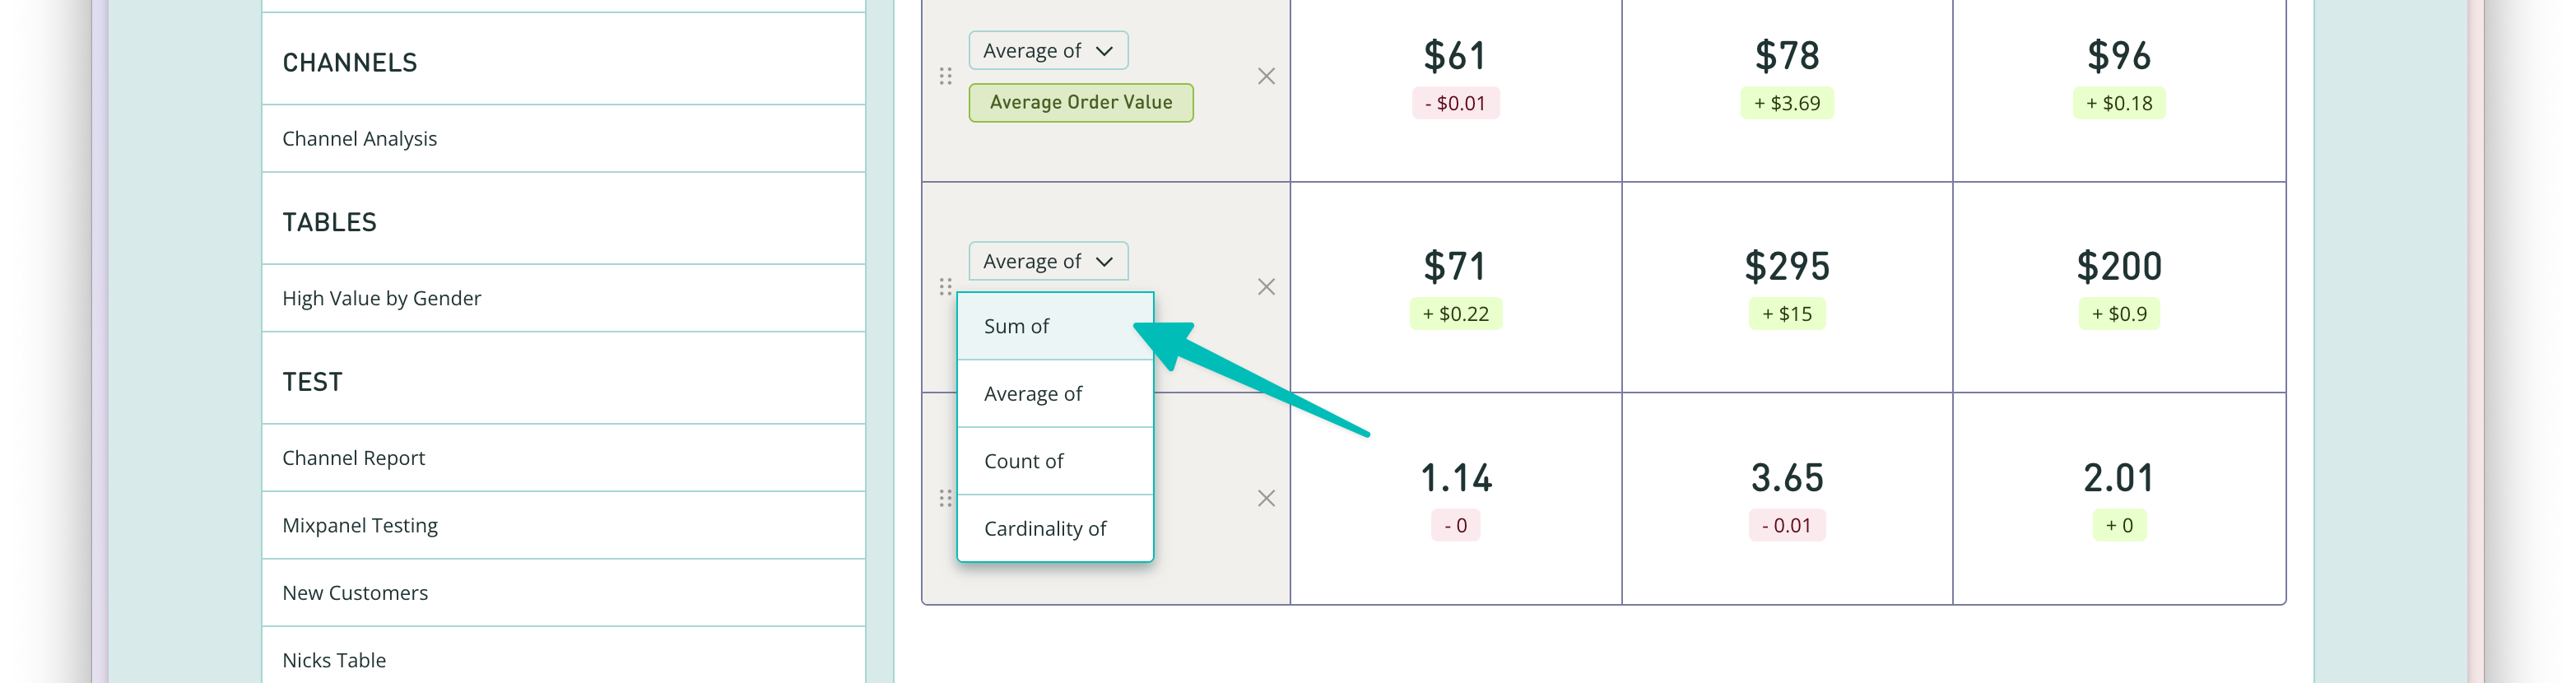Remove the Average Order Value metric row
The width and height of the screenshot is (2576, 683).
[1266, 76]
